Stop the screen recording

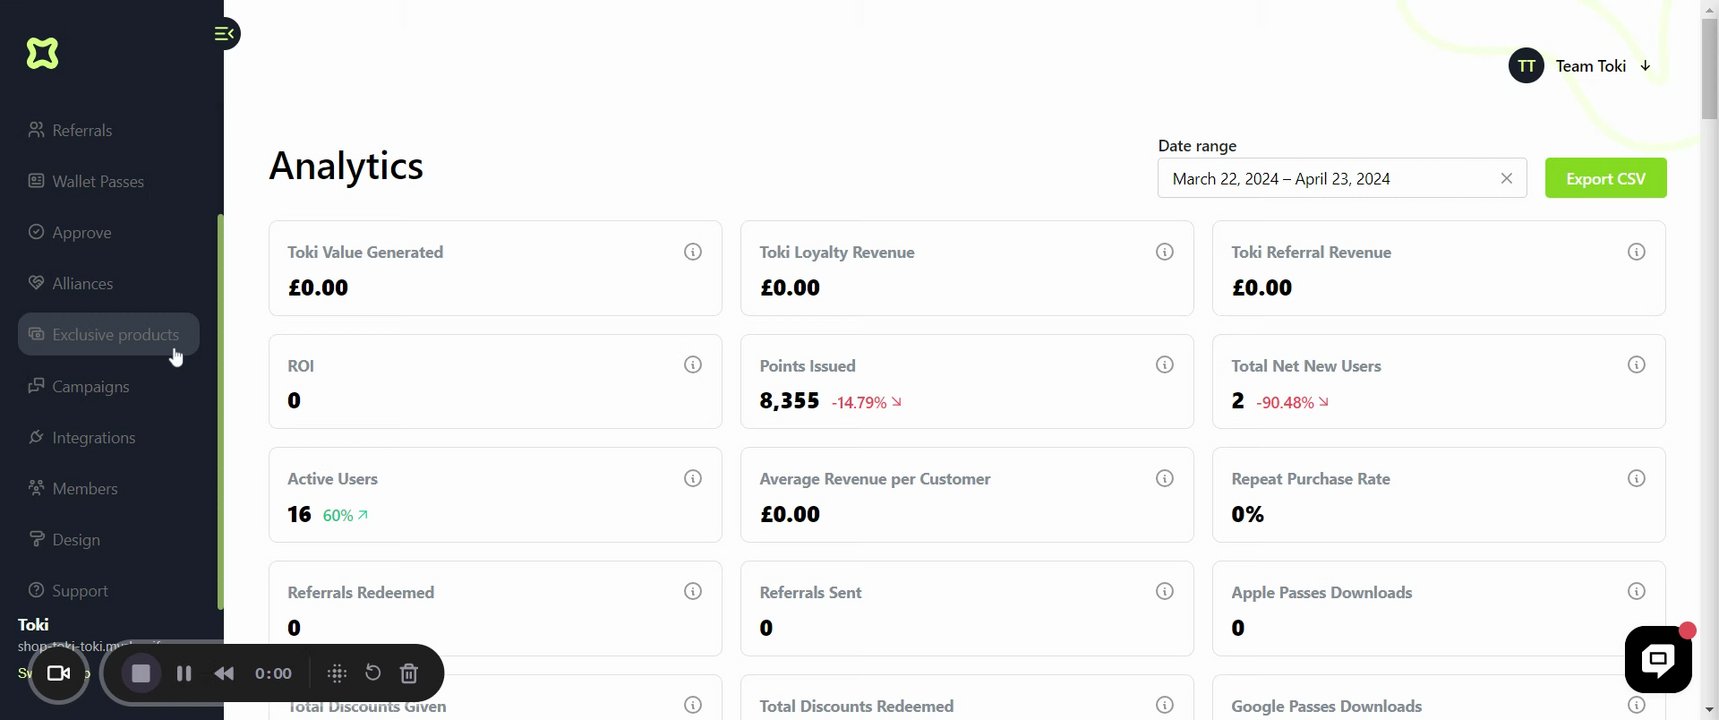[141, 673]
